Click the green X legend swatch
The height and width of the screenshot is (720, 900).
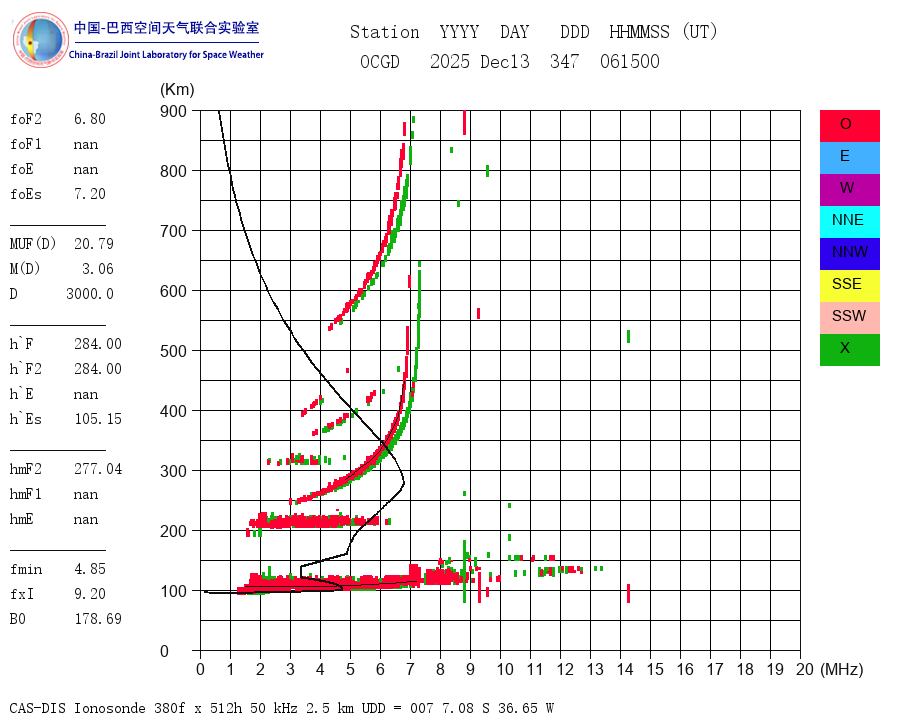(x=849, y=350)
